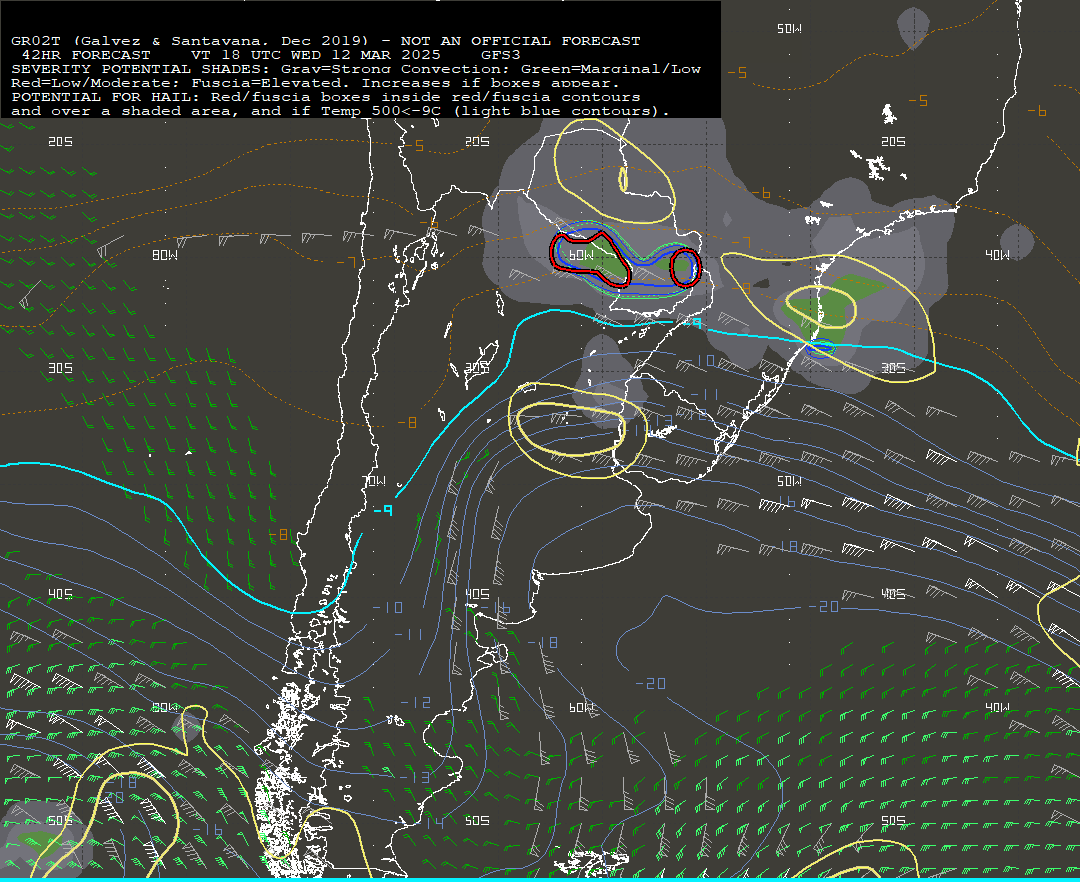Screen dimensions: 1080x882
Task: Click the 'POTENTIAL FOR HAIL' legend line
Action: (326, 97)
